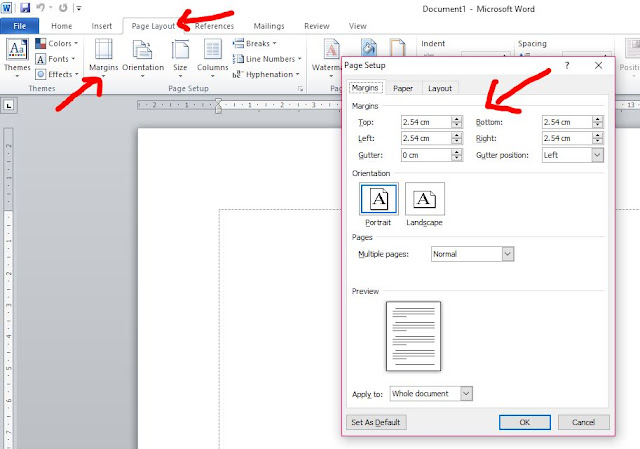The width and height of the screenshot is (640, 449).
Task: Adjust the Left margin spinner arrows
Action: [457, 138]
